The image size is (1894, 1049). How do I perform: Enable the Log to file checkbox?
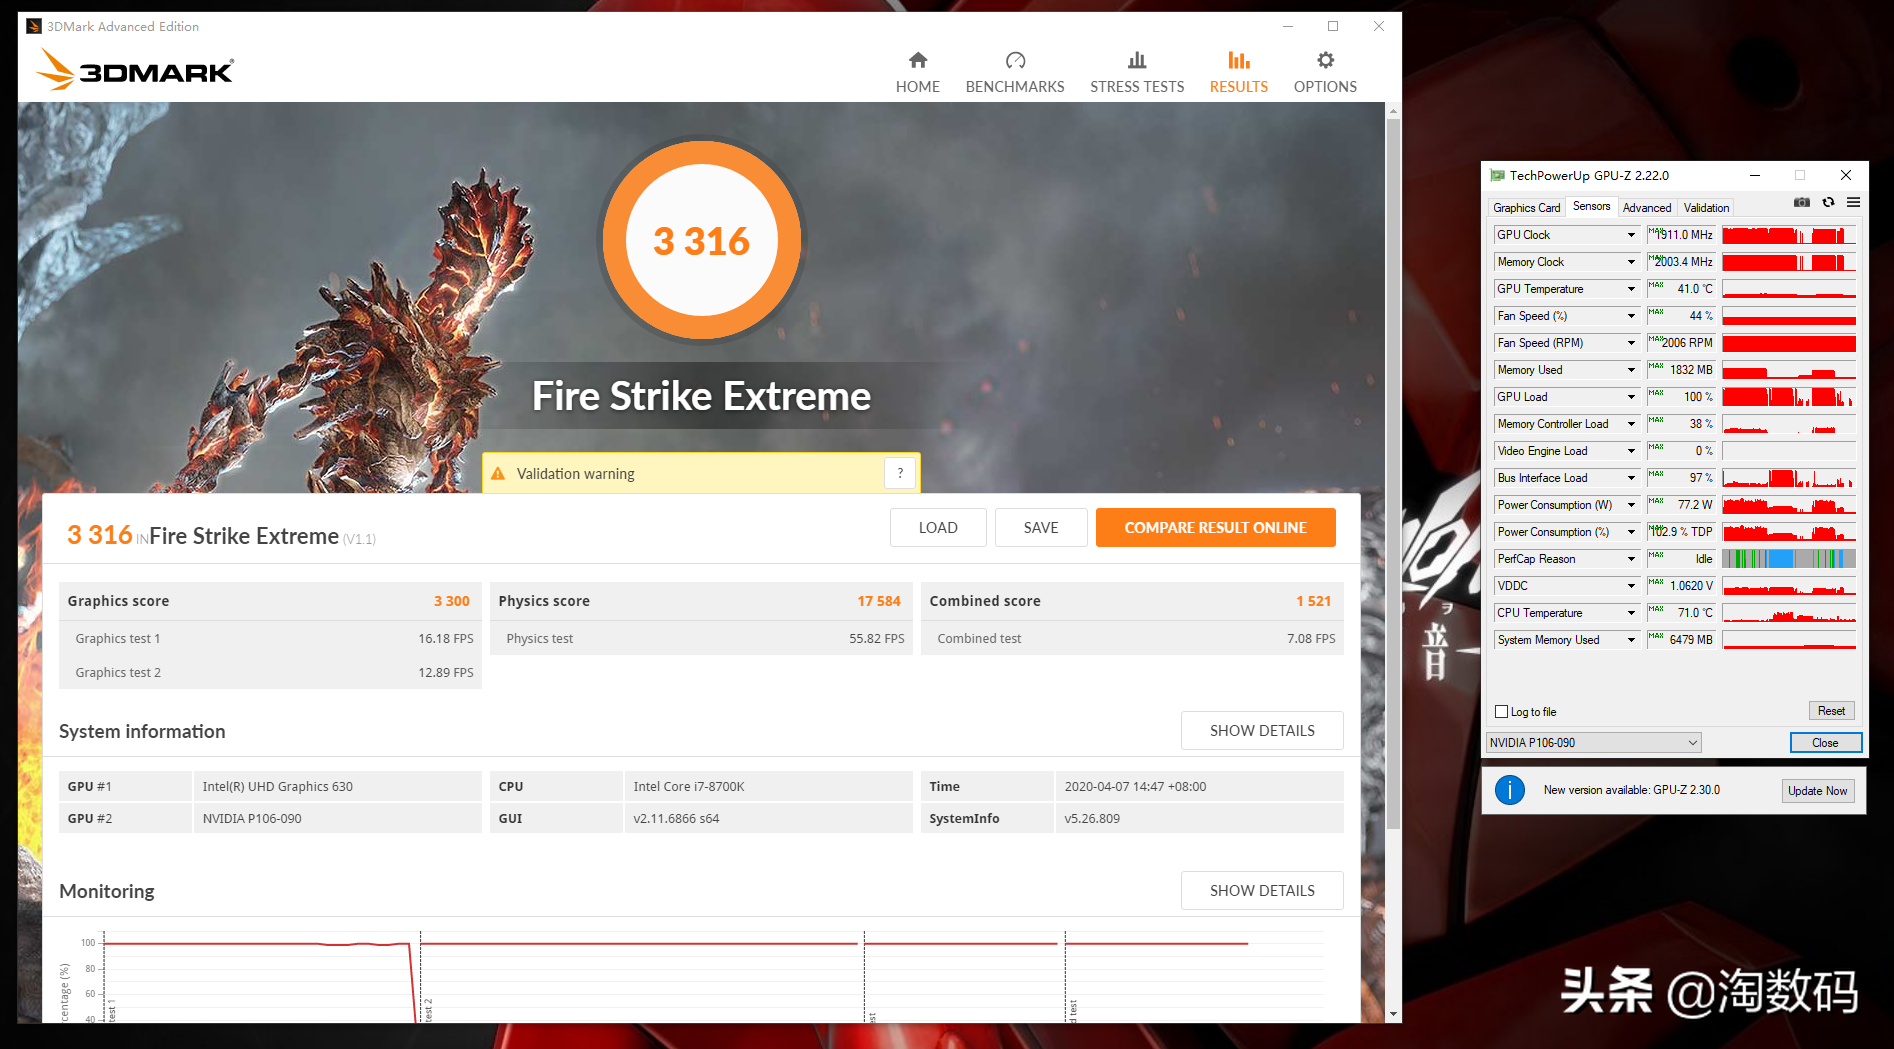pos(1501,712)
